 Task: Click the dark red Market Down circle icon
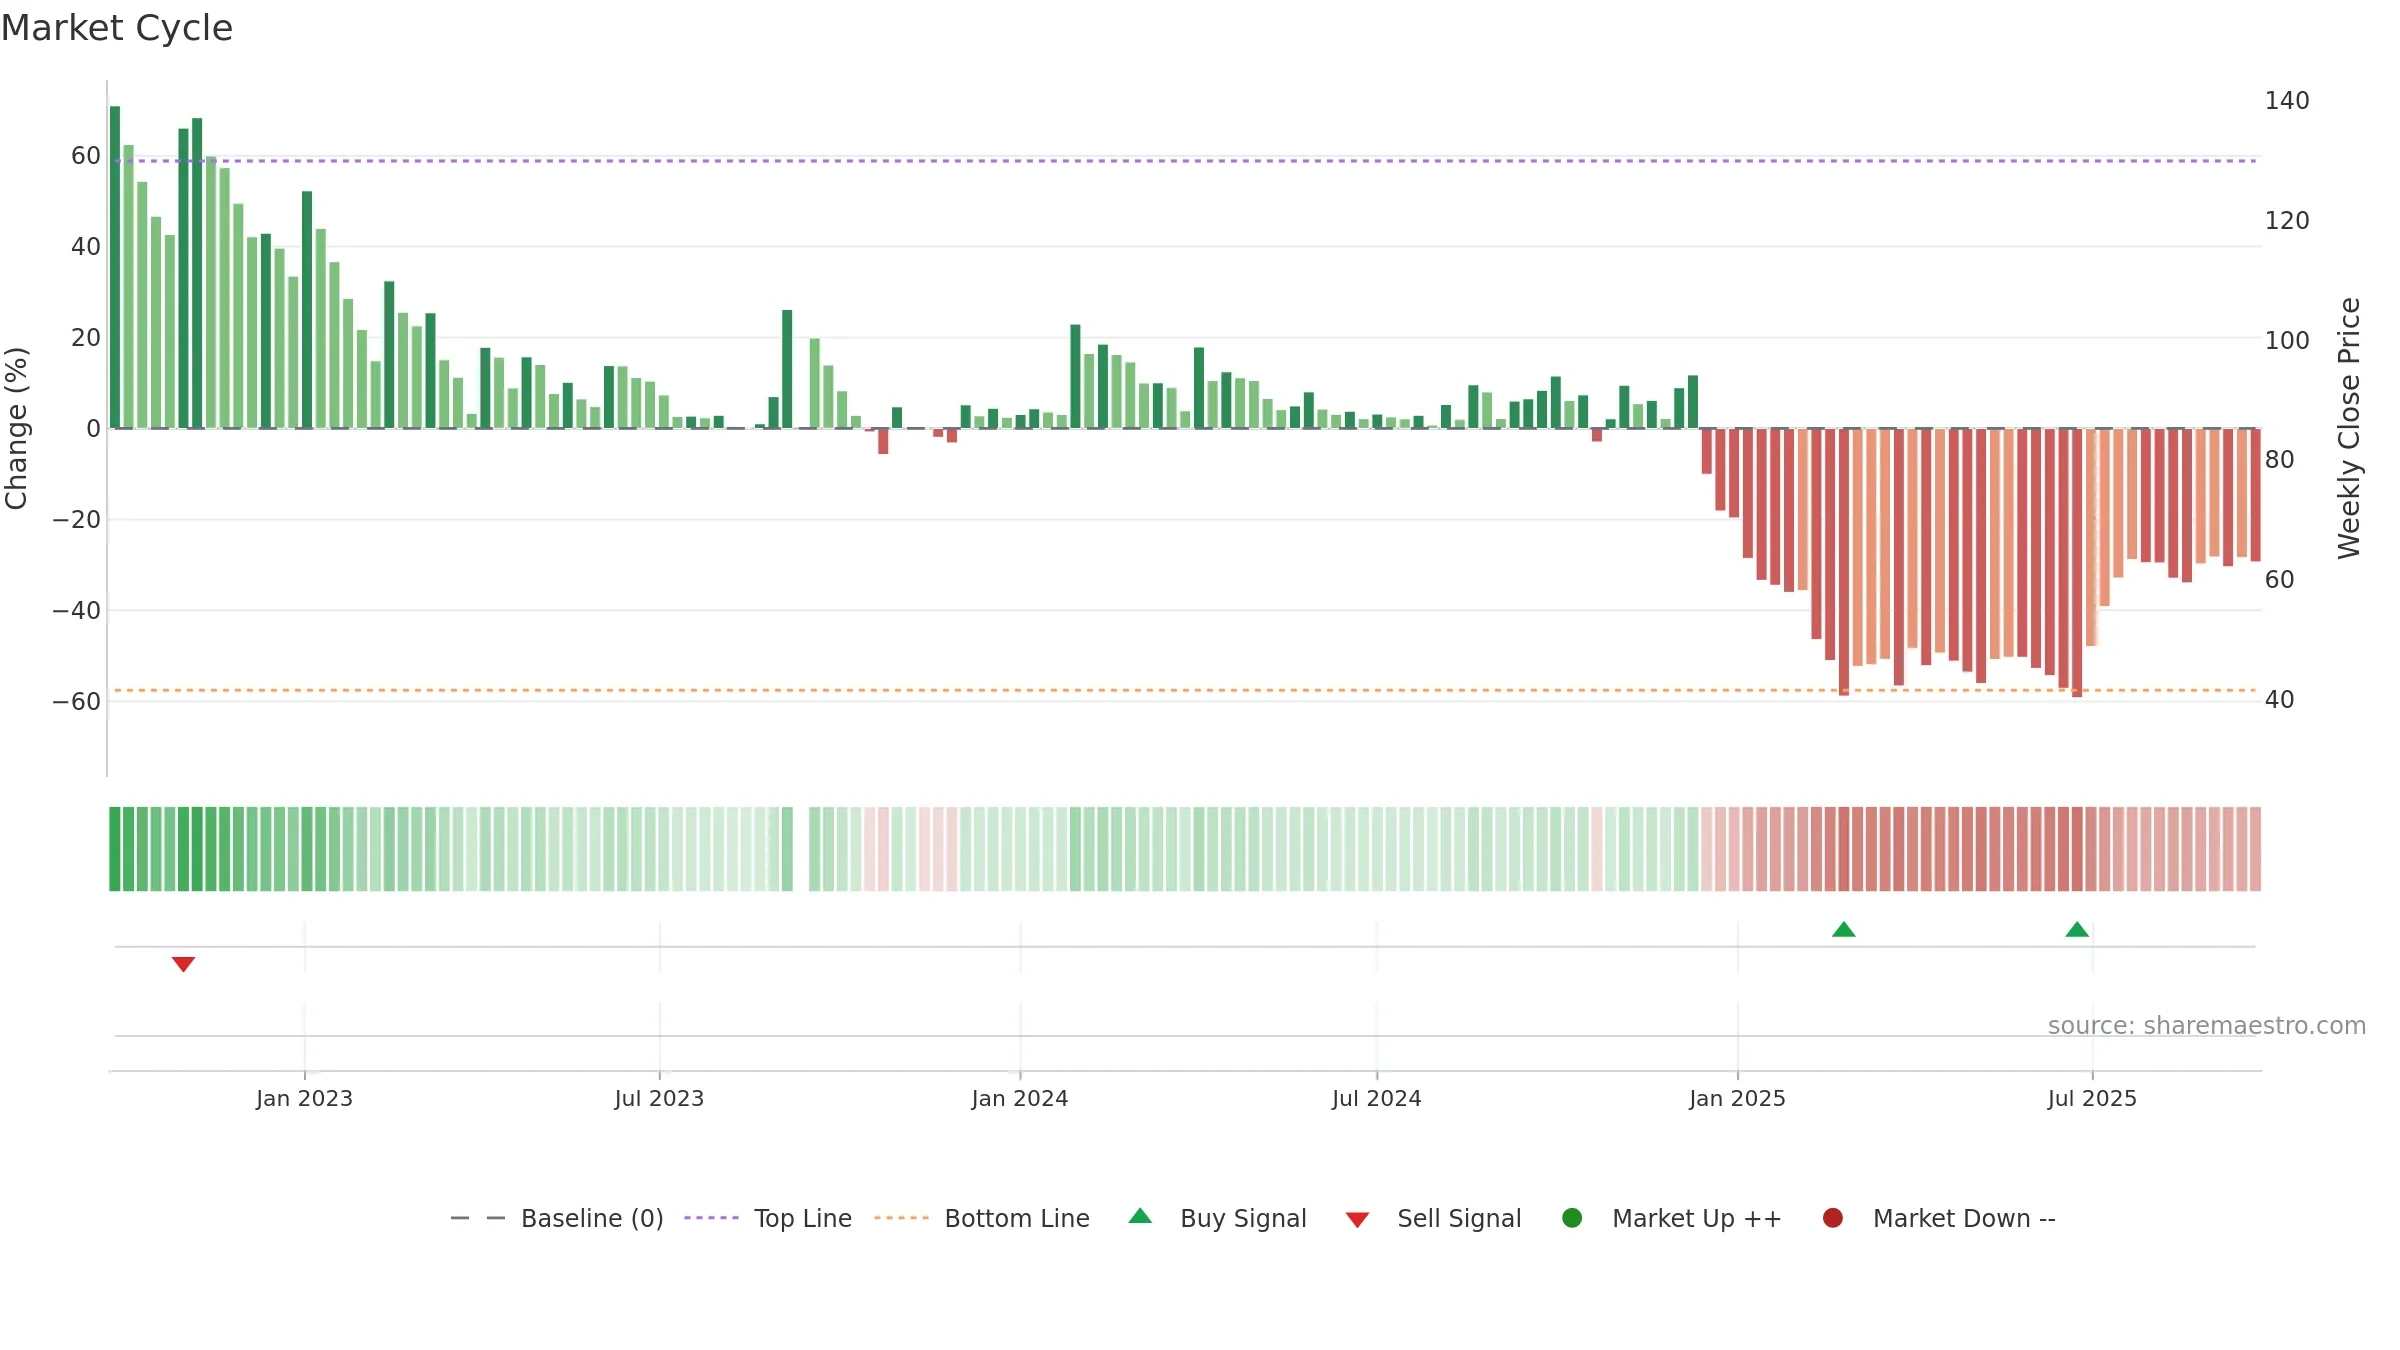[1833, 1218]
